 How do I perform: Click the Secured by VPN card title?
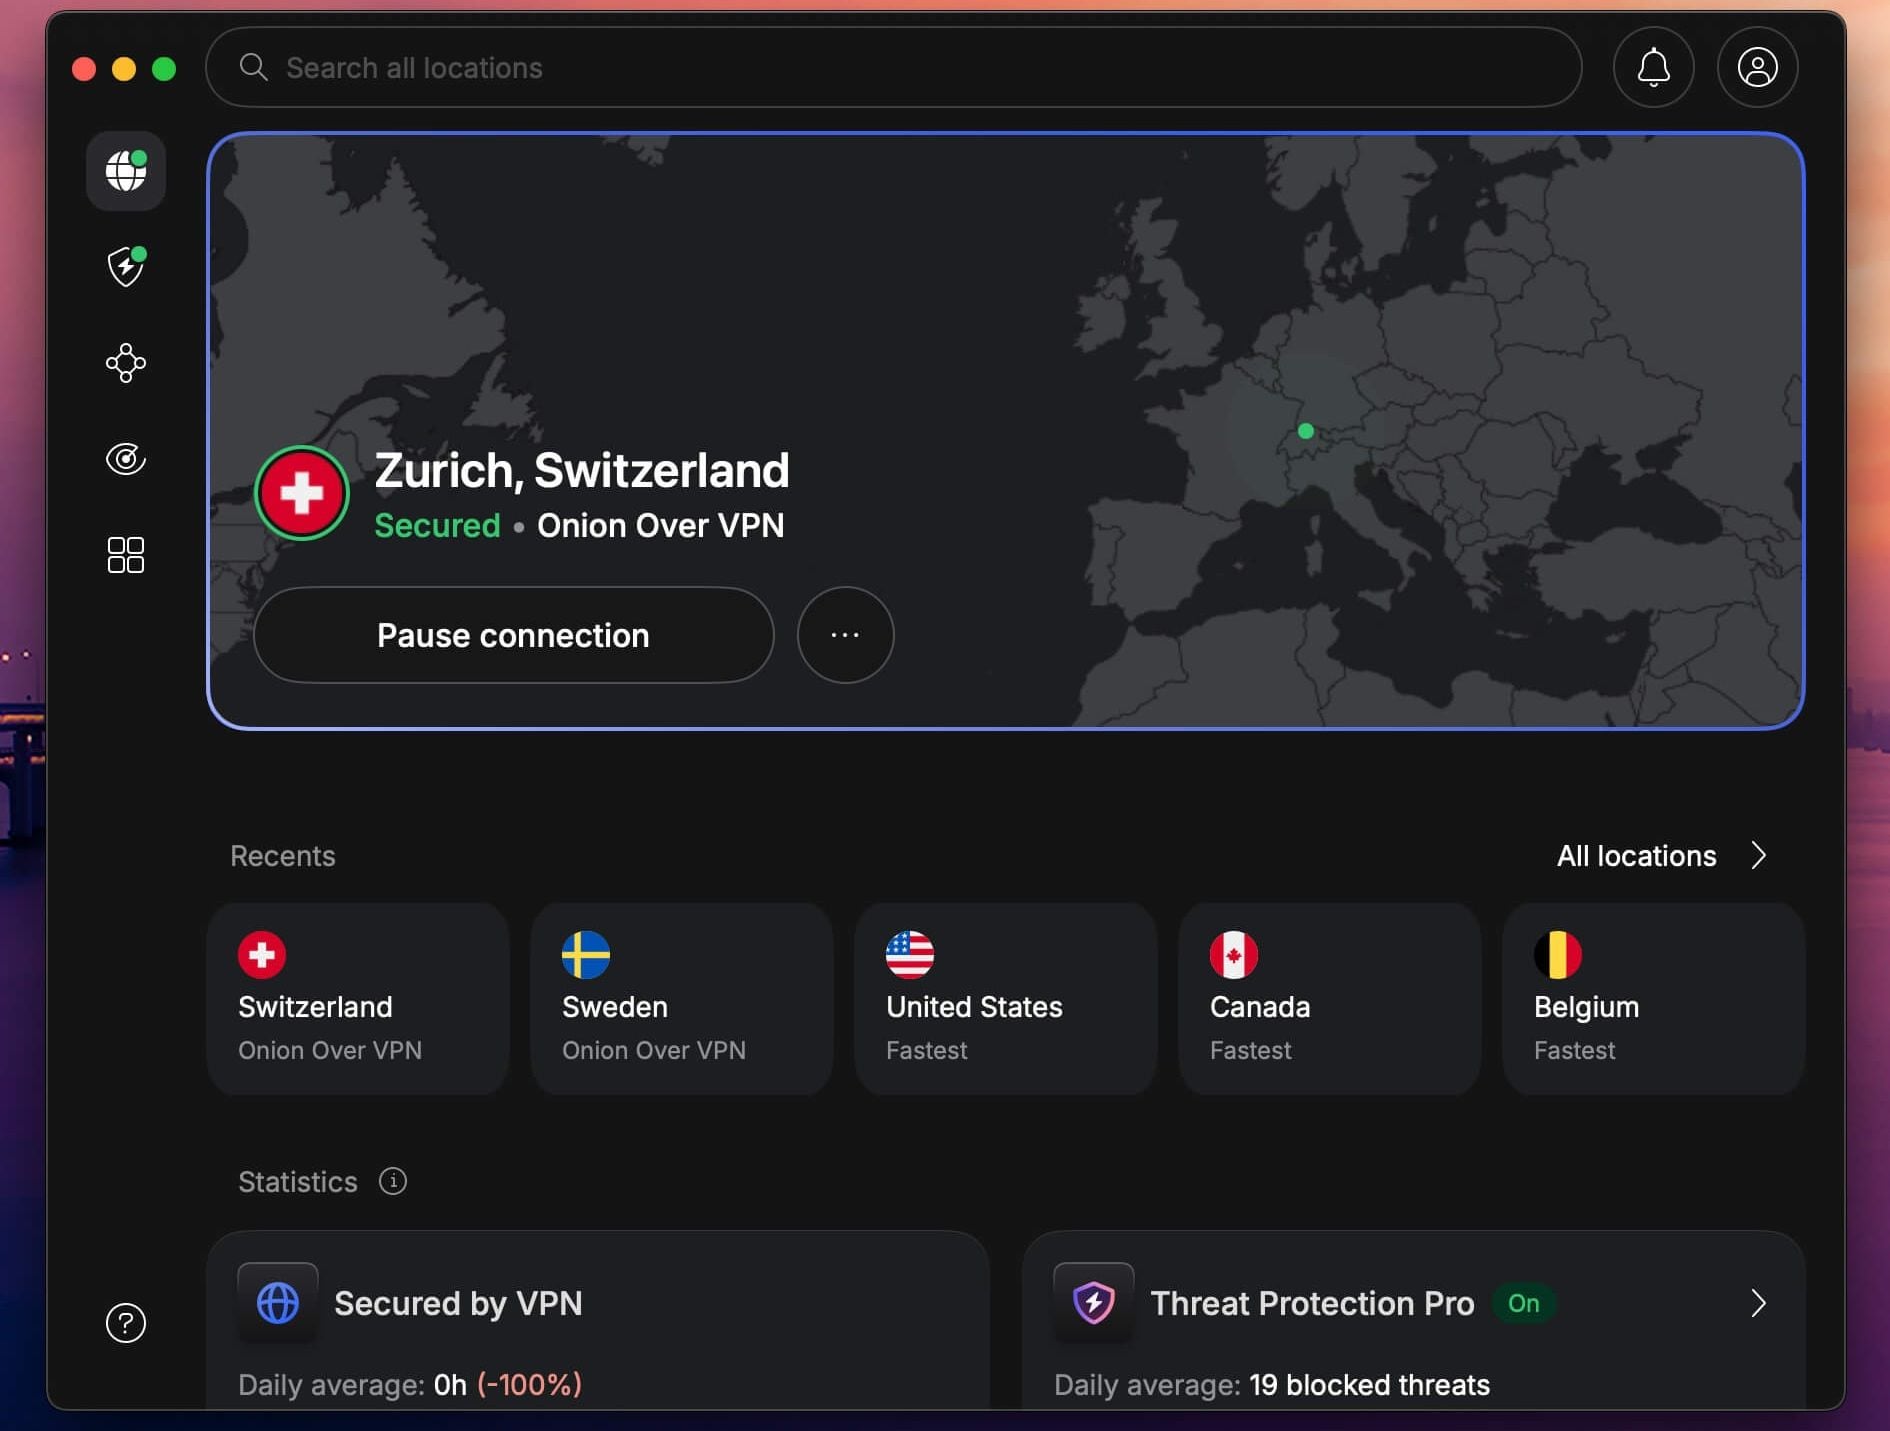tap(458, 1303)
